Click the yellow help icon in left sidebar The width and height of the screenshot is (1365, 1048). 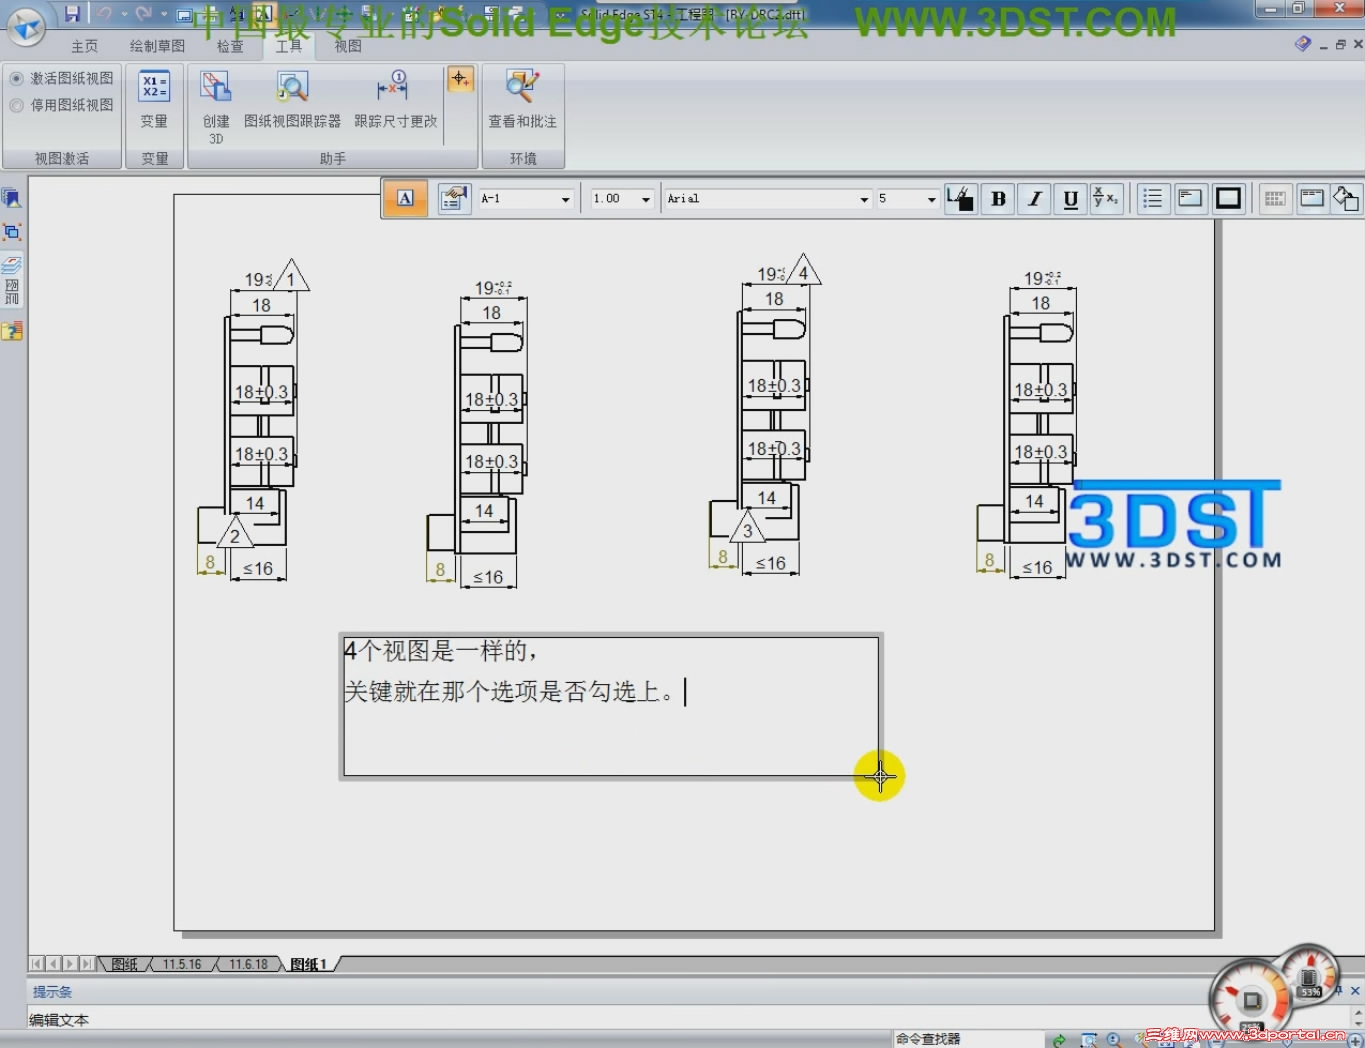point(11,331)
